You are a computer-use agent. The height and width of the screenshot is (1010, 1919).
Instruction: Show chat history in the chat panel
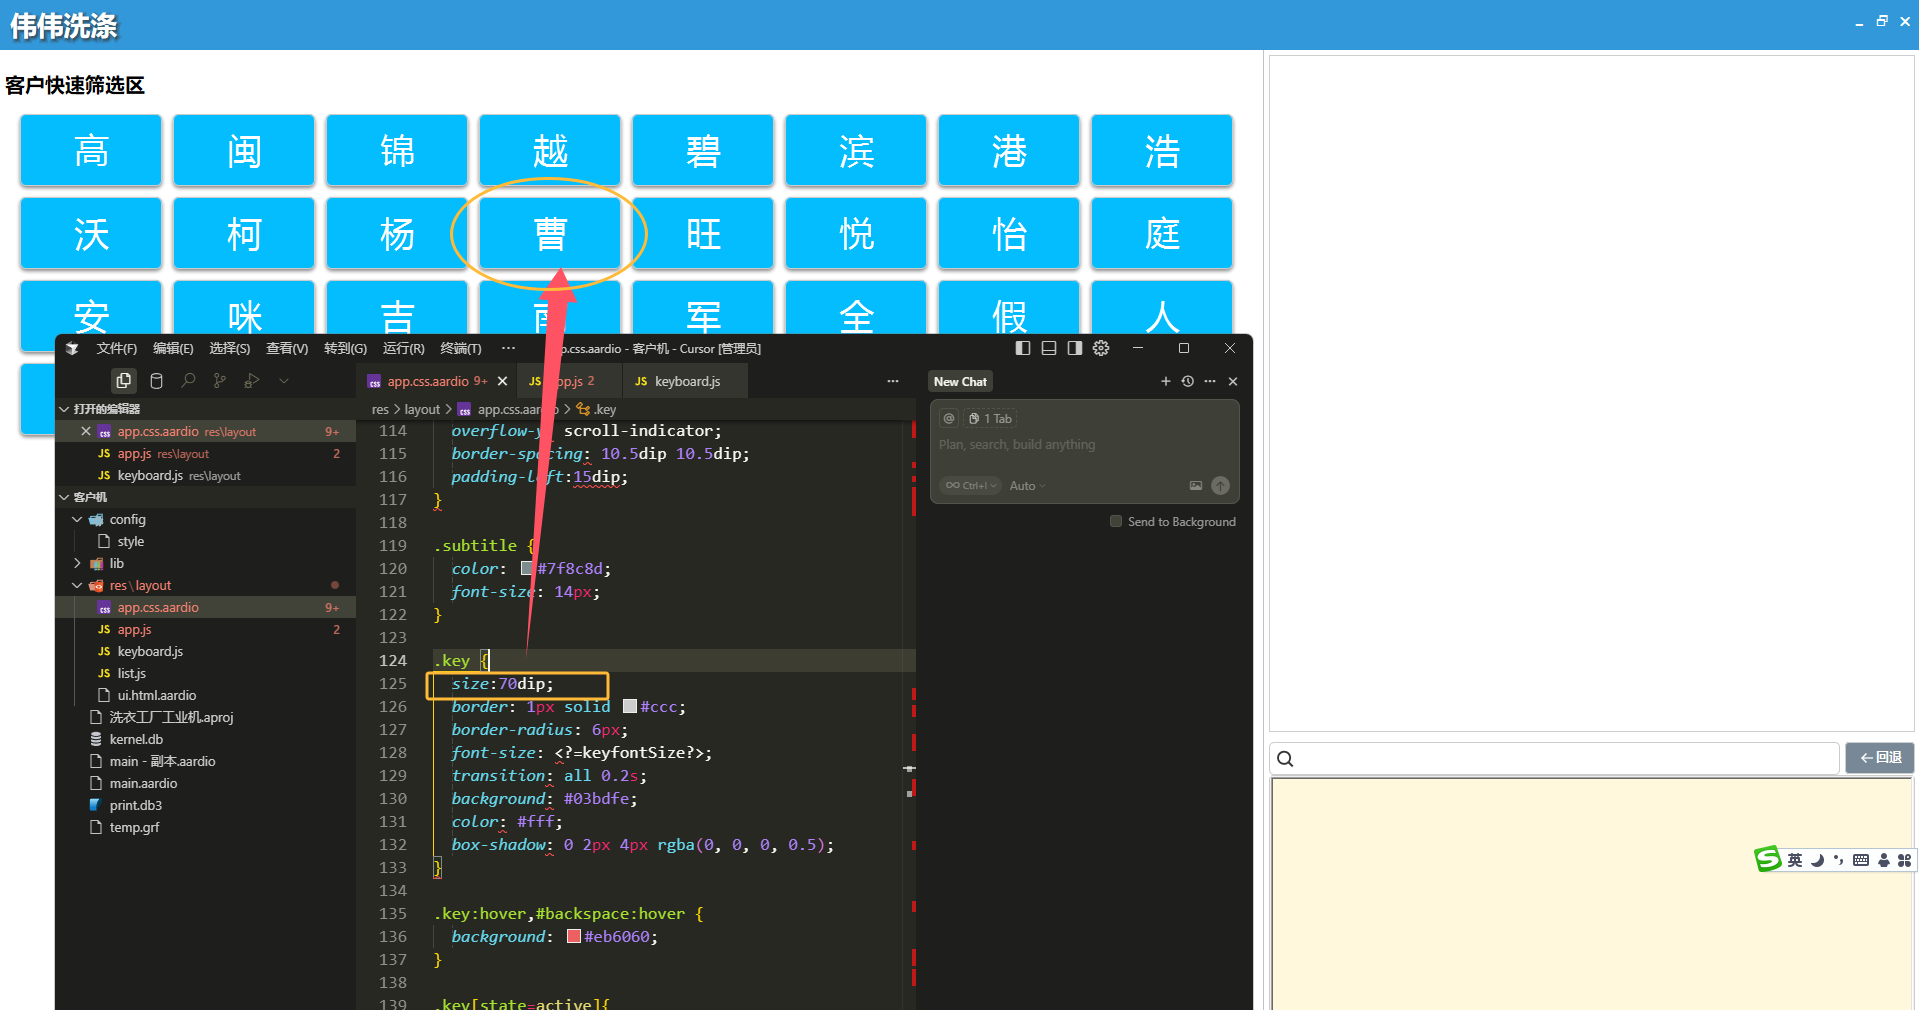[x=1188, y=381]
